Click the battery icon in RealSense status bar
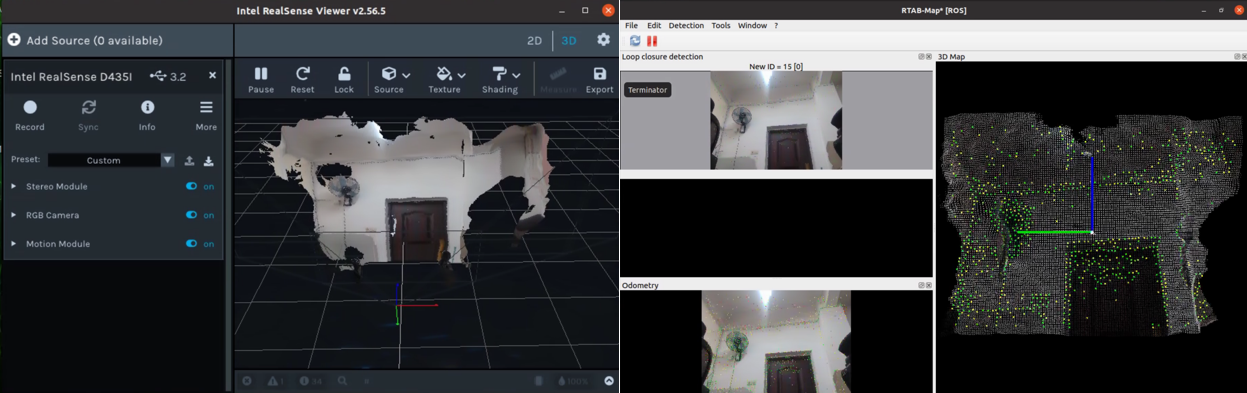Image resolution: width=1247 pixels, height=393 pixels. pyautogui.click(x=539, y=381)
